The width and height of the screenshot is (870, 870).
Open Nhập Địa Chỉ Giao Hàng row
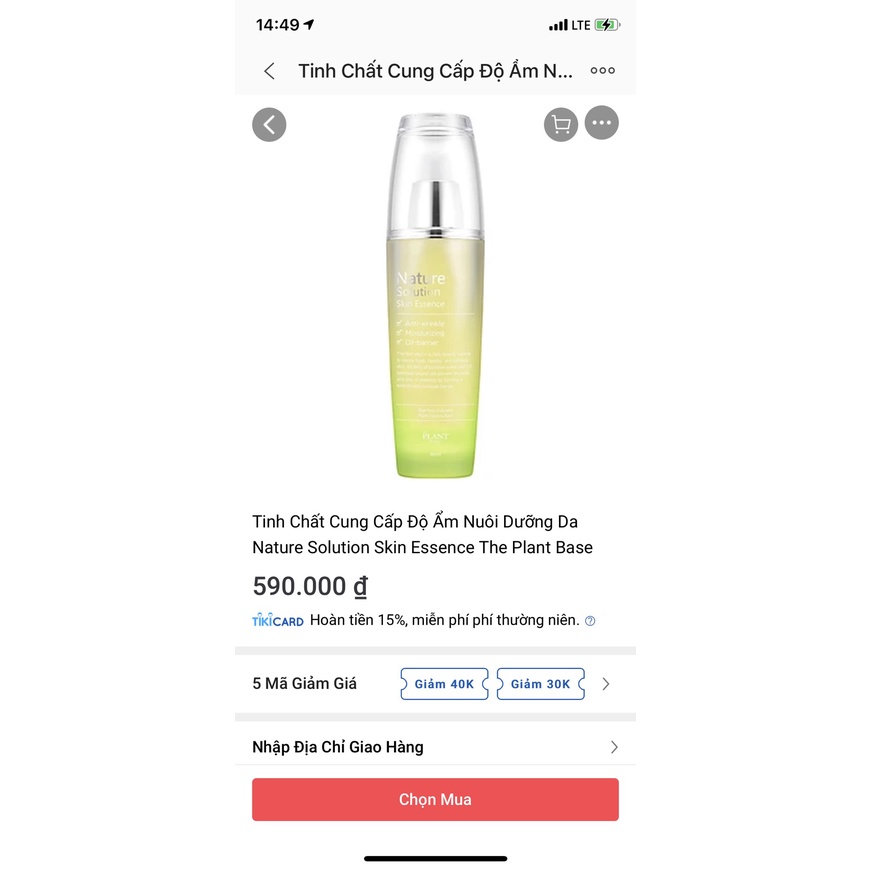(x=436, y=747)
